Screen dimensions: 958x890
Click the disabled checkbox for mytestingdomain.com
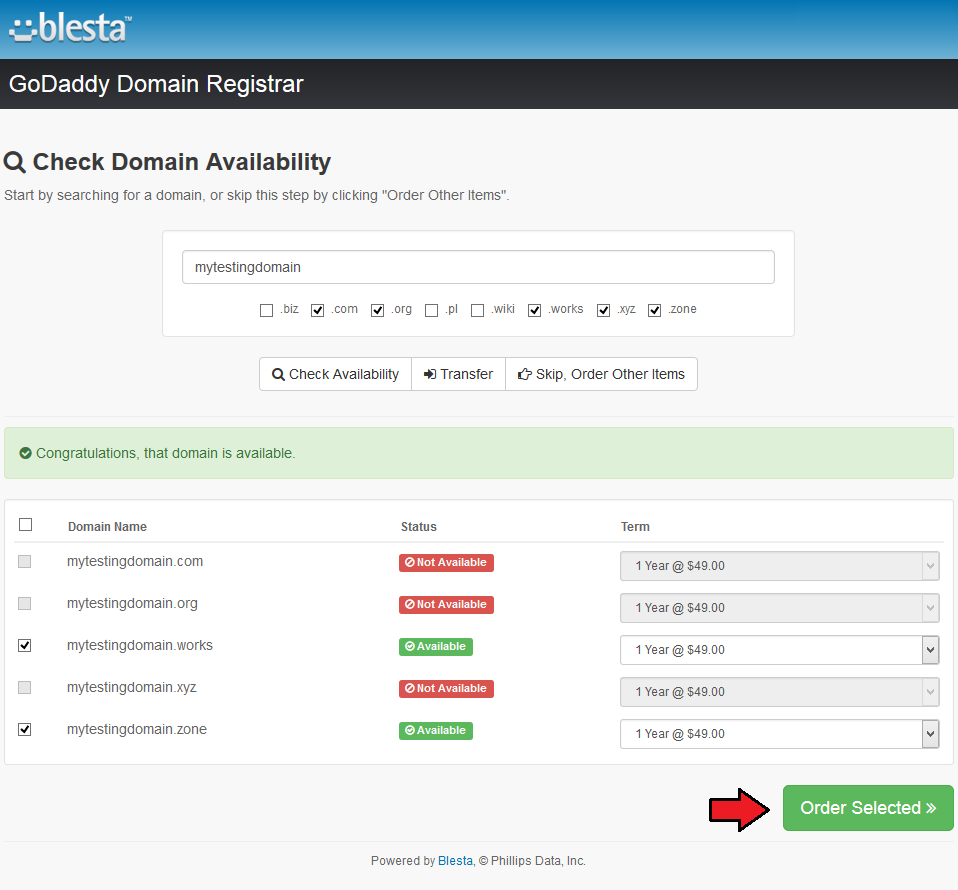(x=24, y=561)
